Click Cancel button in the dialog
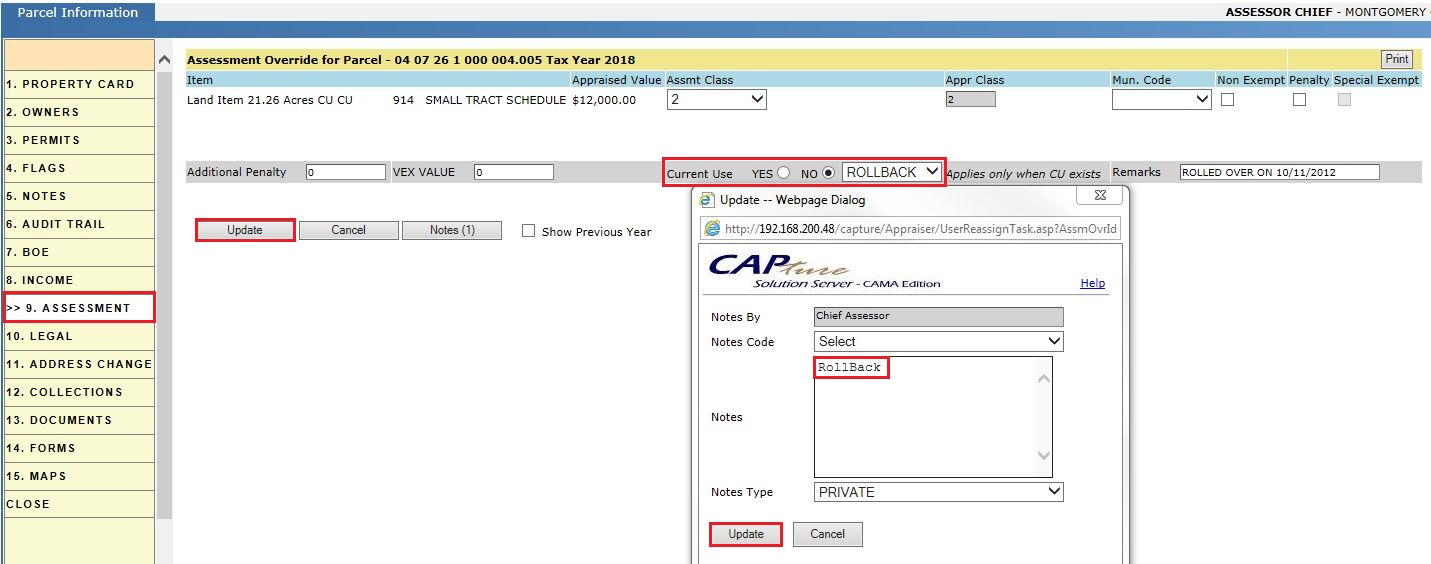This screenshot has width=1431, height=564. [827, 534]
